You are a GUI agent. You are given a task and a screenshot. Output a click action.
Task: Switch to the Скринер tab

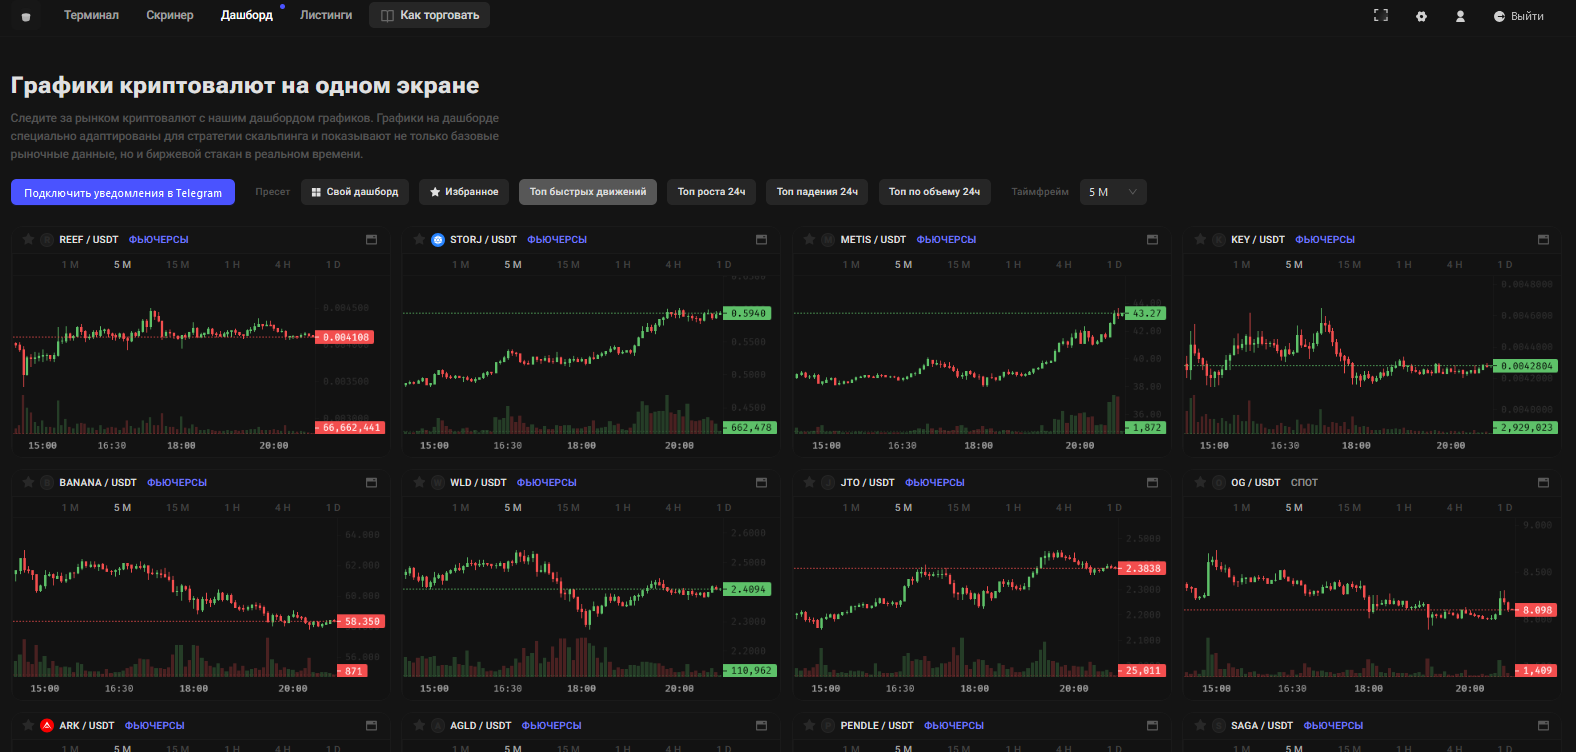coord(170,15)
